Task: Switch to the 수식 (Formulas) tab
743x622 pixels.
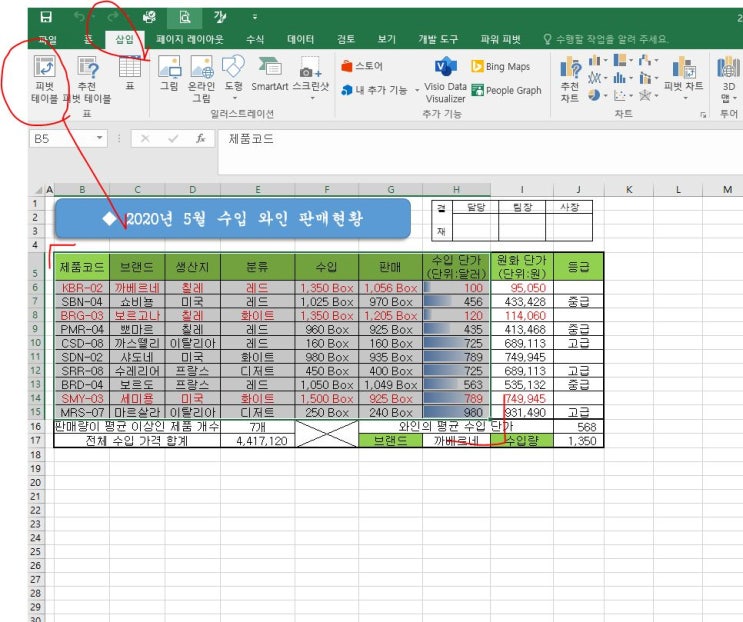Action: [255, 39]
